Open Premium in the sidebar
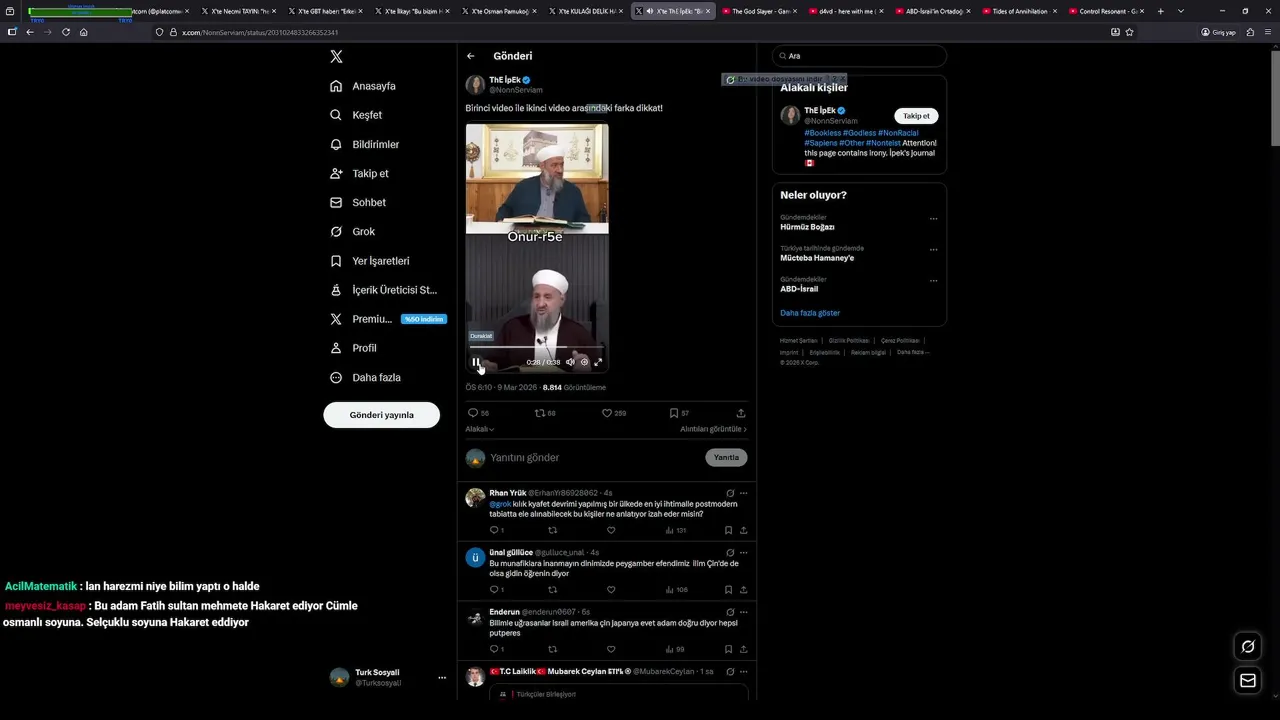Image resolution: width=1280 pixels, height=720 pixels. 388,319
